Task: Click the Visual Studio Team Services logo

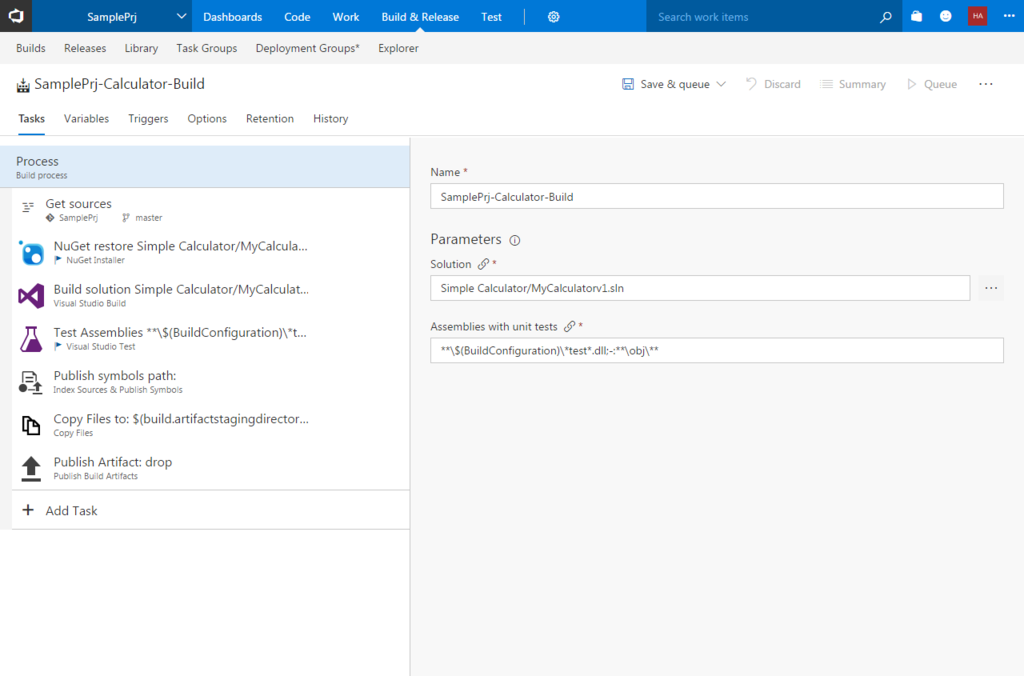Action: (16, 16)
